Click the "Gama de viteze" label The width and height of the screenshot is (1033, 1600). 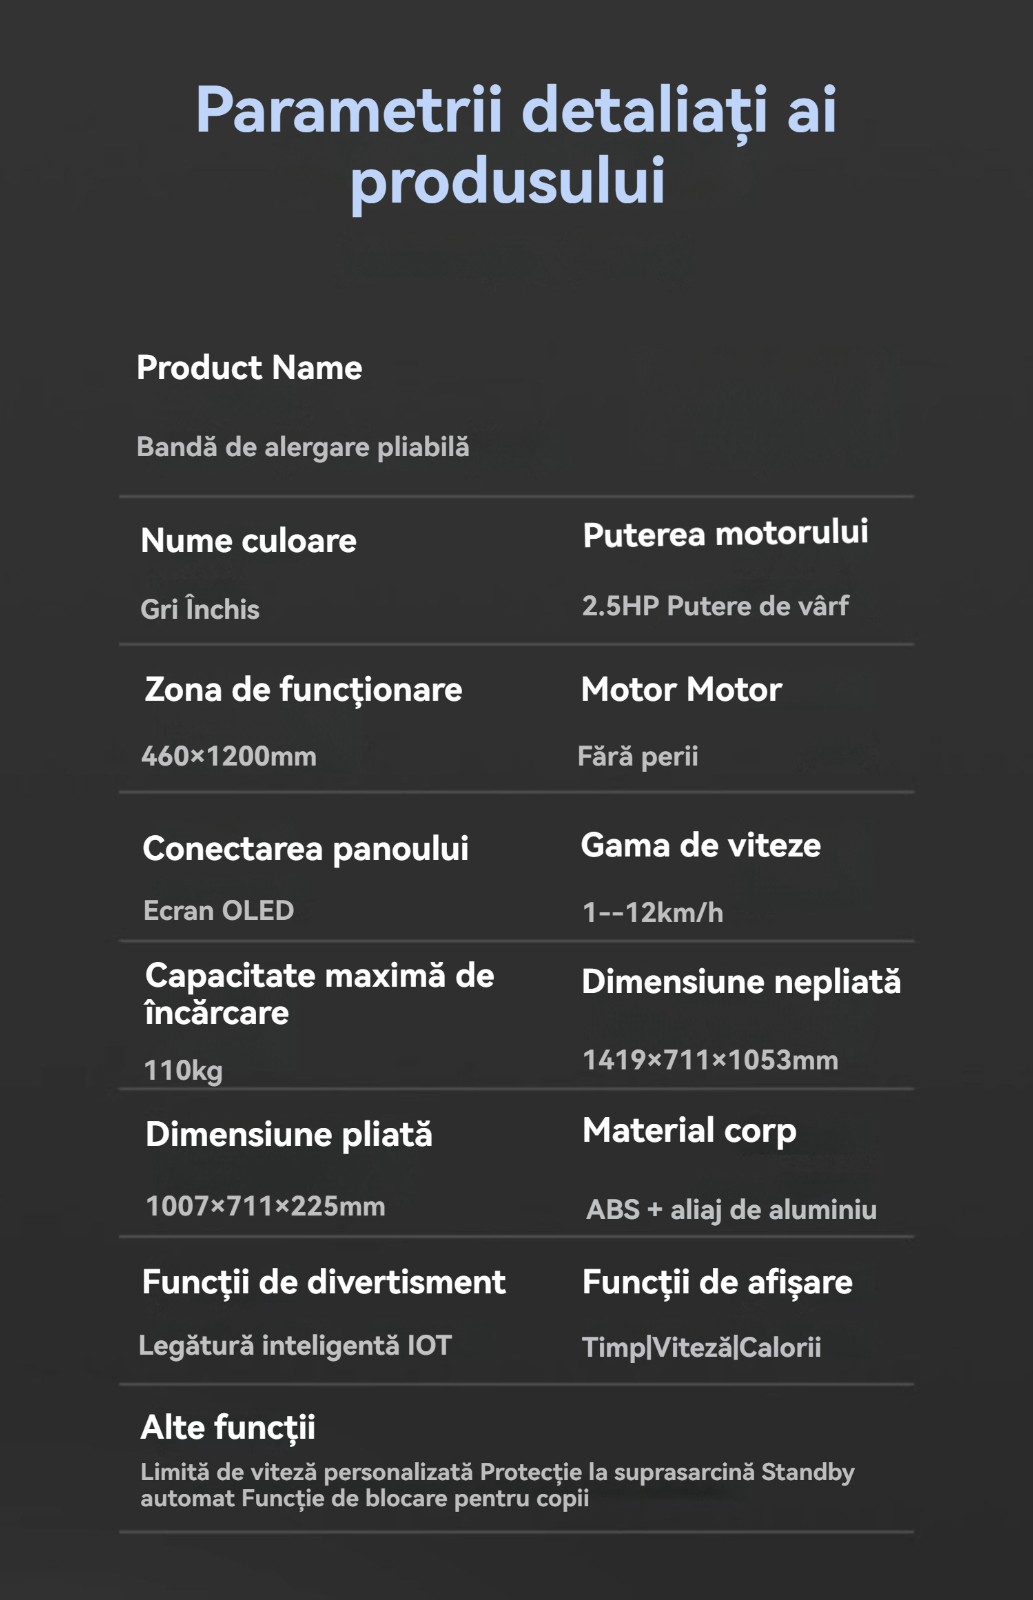tap(700, 846)
